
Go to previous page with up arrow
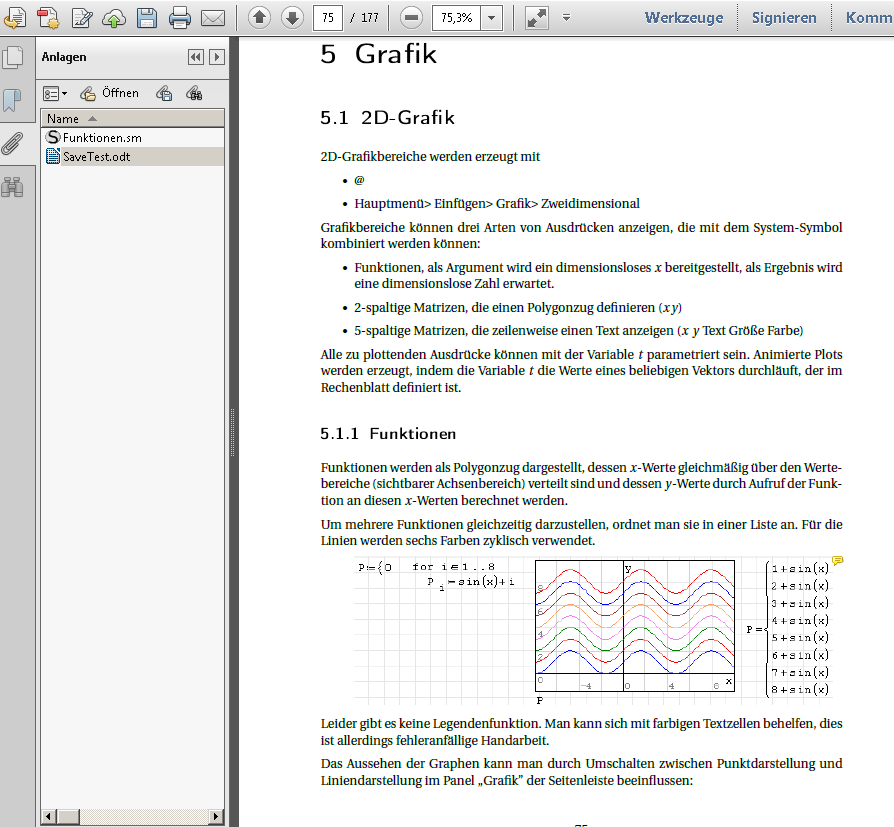click(x=259, y=17)
